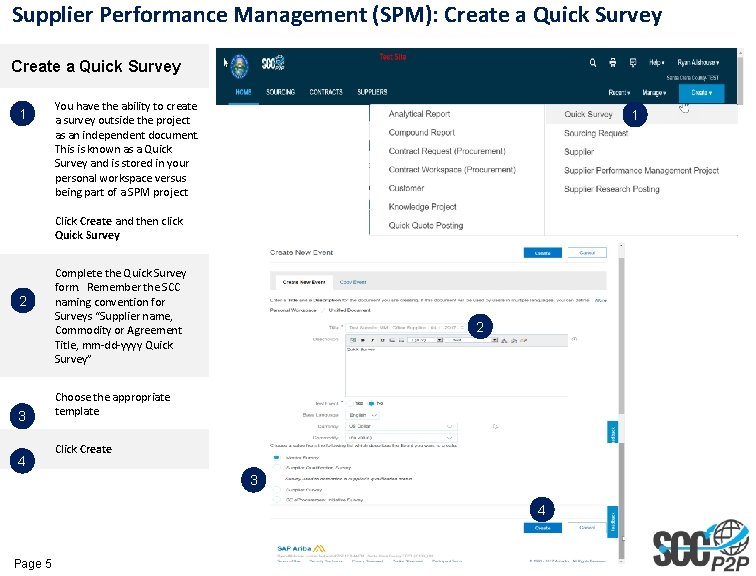Choose Knowledge Project from the menu
Screen dimensions: 756x576
pyautogui.click(x=422, y=207)
